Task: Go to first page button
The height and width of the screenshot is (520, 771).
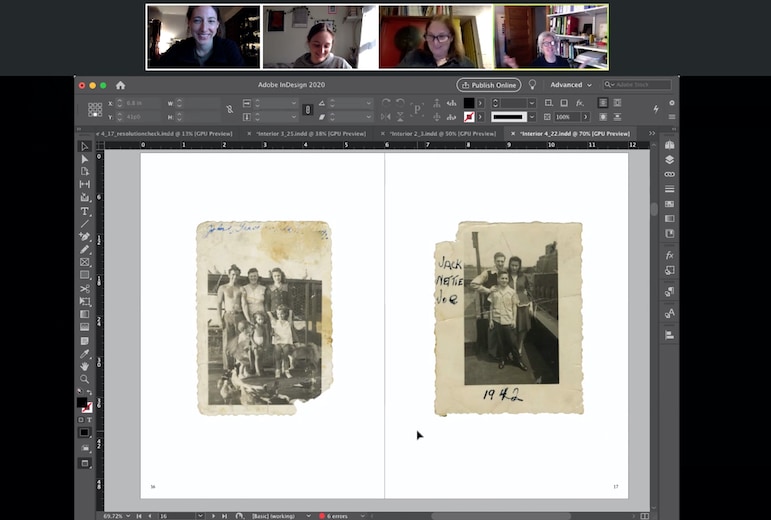Action: coord(139,516)
